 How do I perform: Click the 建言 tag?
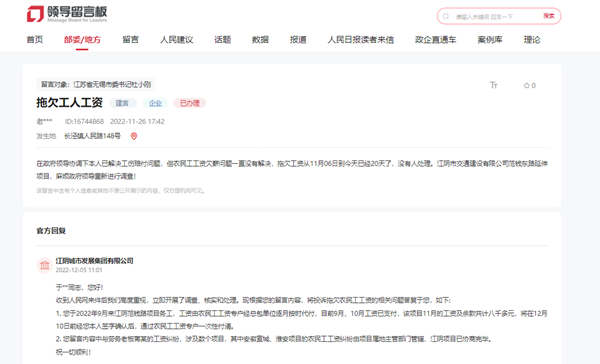point(122,103)
